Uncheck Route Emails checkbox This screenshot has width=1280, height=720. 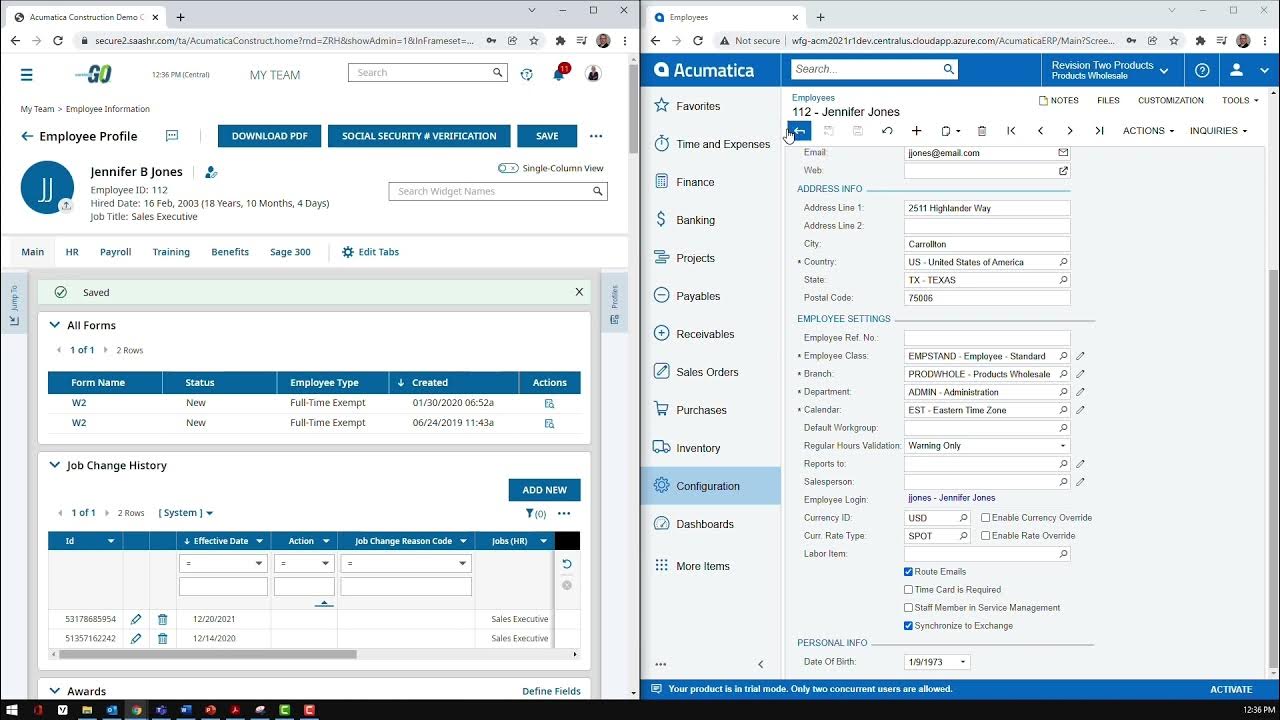click(908, 572)
